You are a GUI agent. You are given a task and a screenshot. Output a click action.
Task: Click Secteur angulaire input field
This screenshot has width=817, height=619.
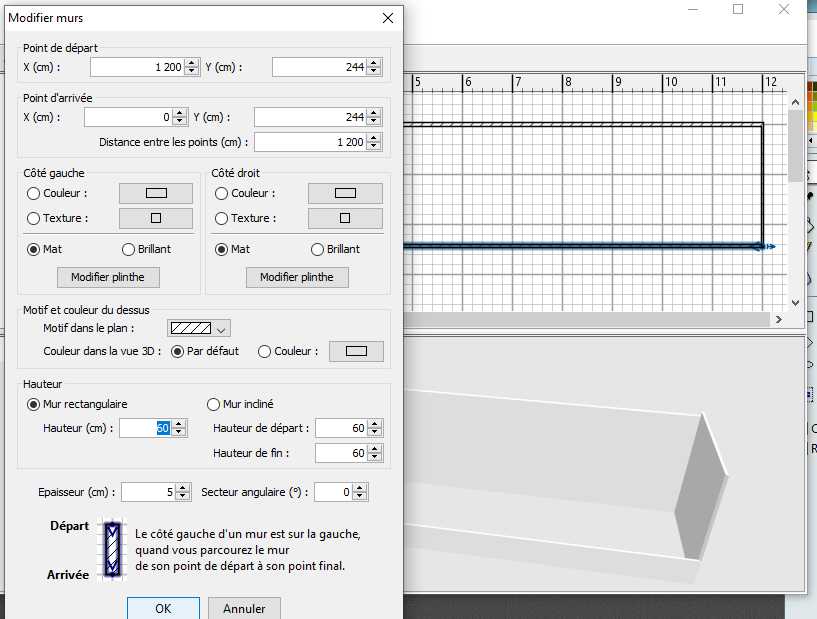pyautogui.click(x=333, y=492)
